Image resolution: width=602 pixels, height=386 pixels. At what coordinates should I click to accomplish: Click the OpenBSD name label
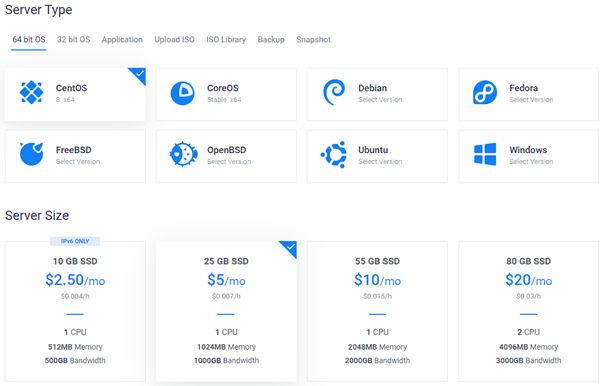click(x=227, y=150)
